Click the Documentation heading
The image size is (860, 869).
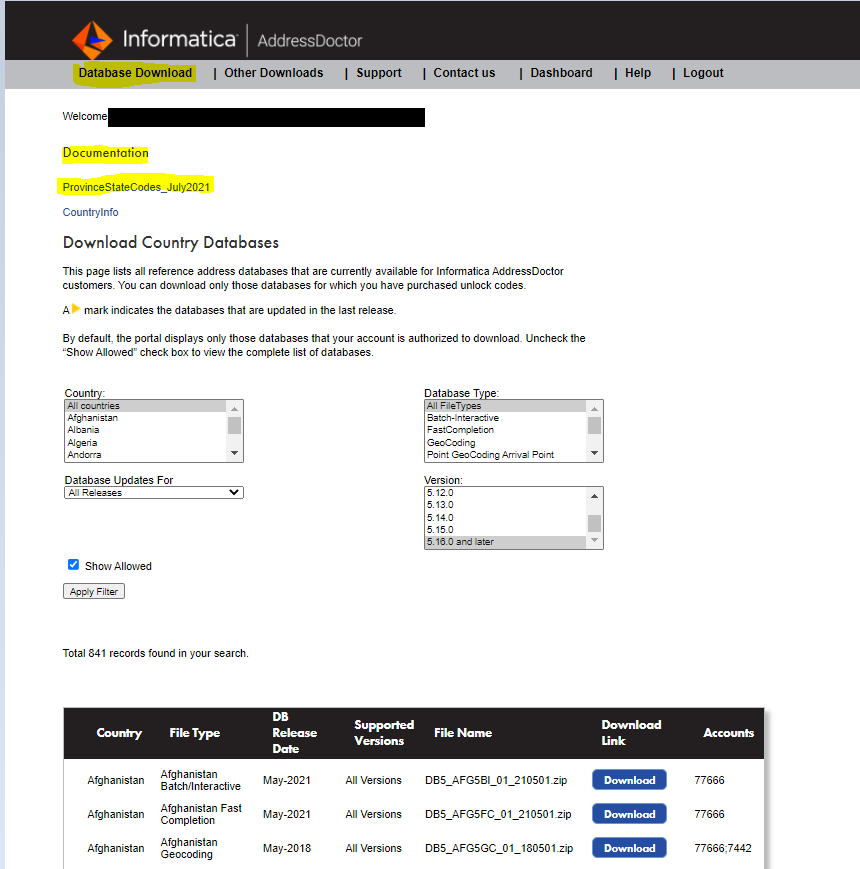[x=105, y=153]
